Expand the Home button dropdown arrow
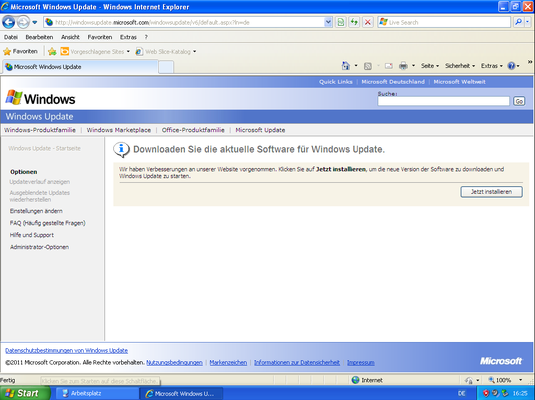Screen dimensions: 535x400 coord(356,66)
